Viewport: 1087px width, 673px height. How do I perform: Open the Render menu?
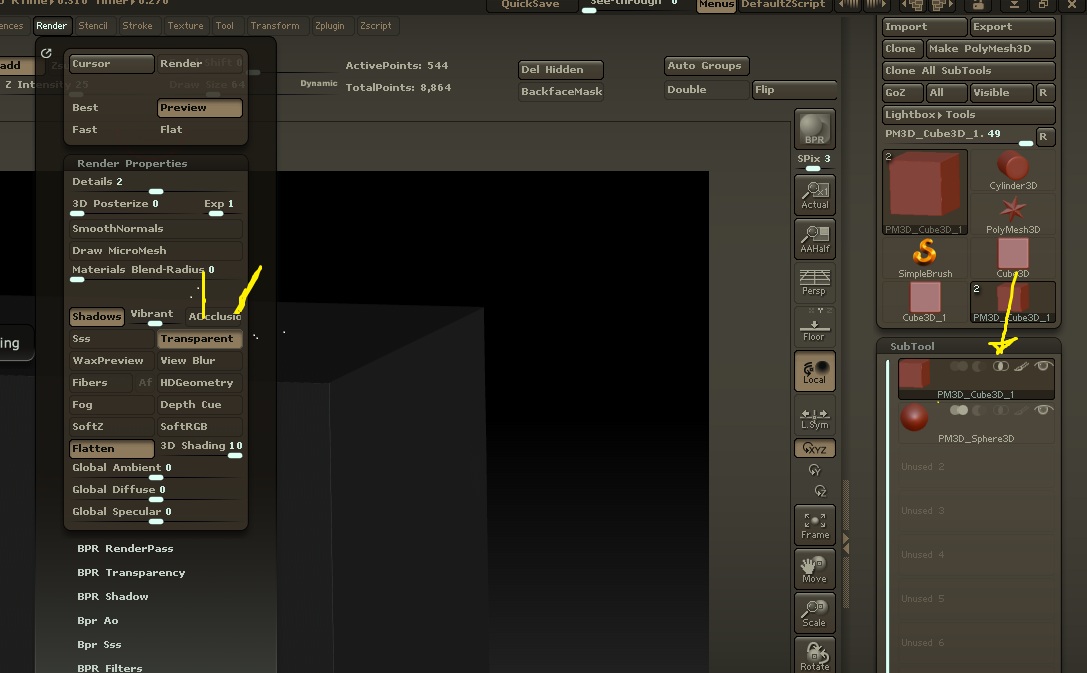point(51,26)
